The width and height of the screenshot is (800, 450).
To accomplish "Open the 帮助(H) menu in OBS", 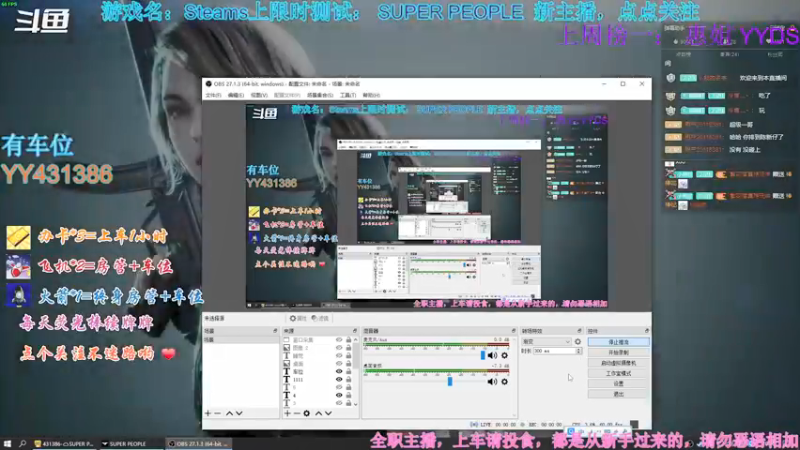I will pyautogui.click(x=371, y=95).
